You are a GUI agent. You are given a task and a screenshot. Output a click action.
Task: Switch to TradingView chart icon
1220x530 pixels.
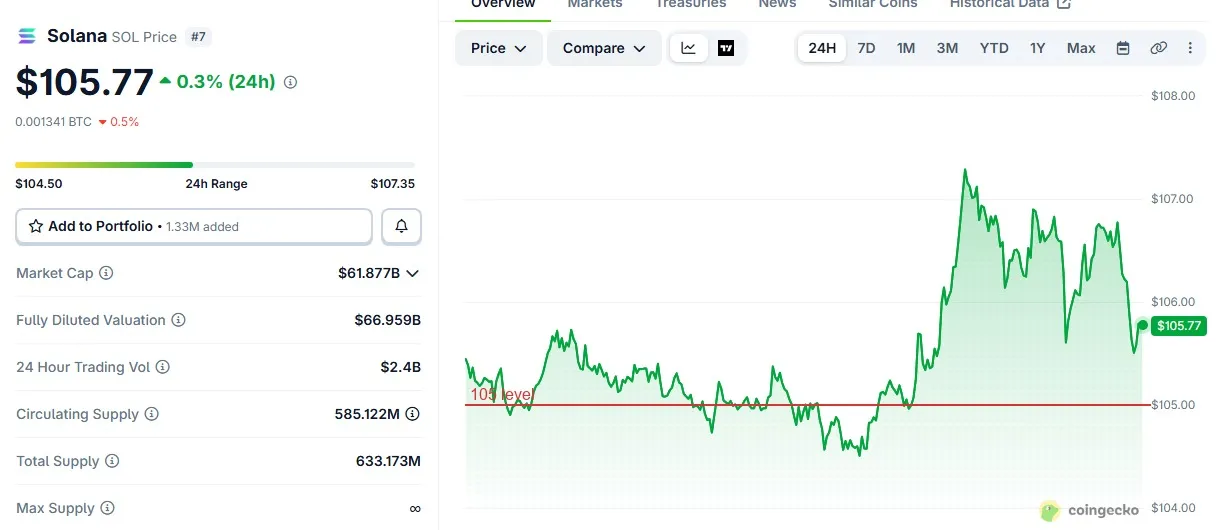[726, 48]
